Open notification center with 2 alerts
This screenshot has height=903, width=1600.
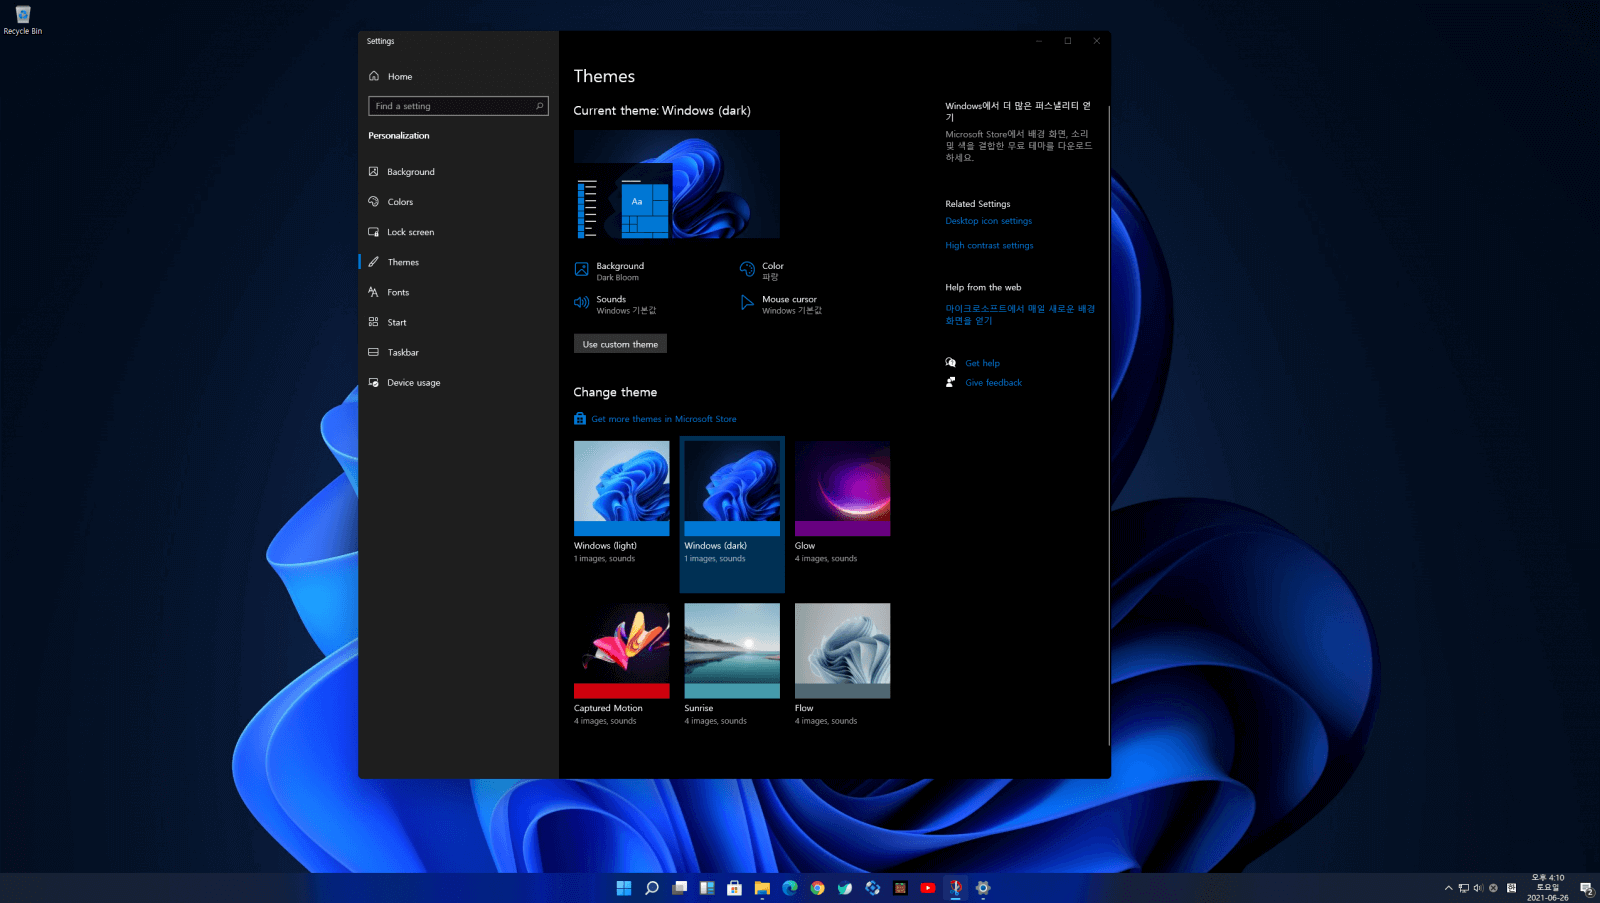point(1587,888)
